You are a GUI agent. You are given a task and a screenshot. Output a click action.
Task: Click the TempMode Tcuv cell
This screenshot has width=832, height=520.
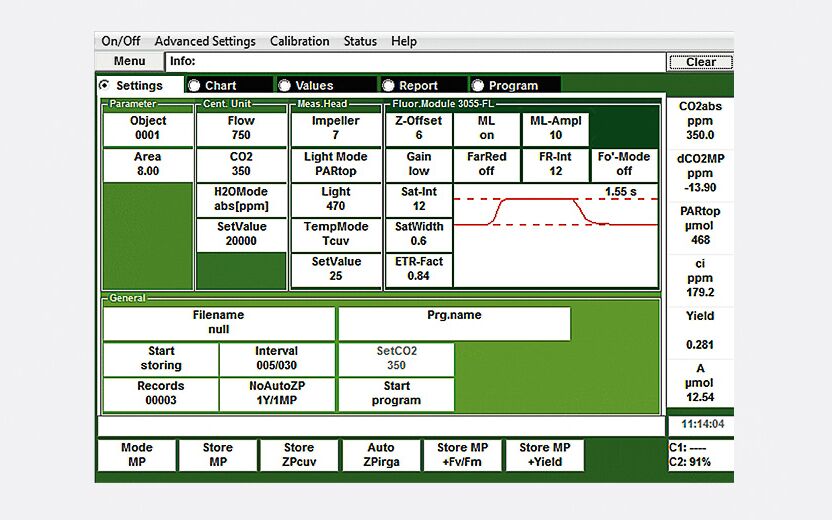336,234
